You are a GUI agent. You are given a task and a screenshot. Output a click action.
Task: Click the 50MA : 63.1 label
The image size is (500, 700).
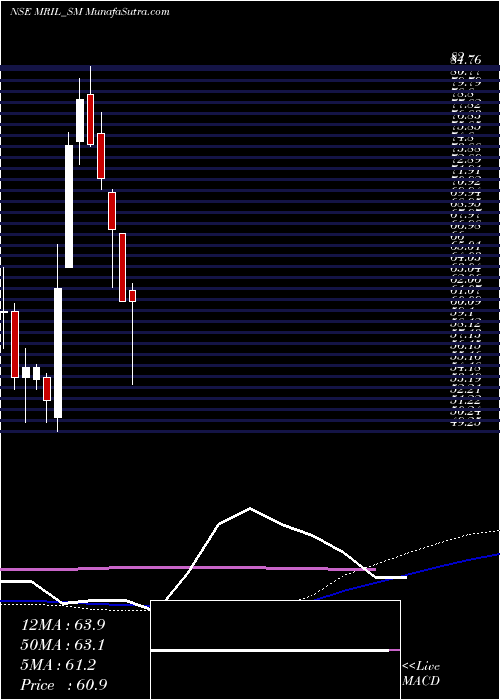pos(63,645)
